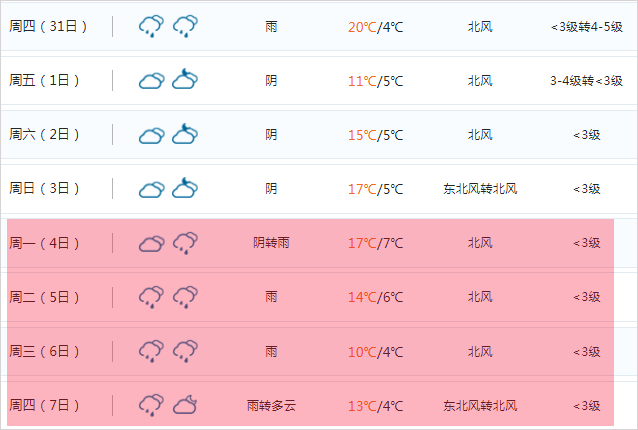Click the 阴转雨 weather description
Image resolution: width=638 pixels, height=430 pixels.
[271, 243]
